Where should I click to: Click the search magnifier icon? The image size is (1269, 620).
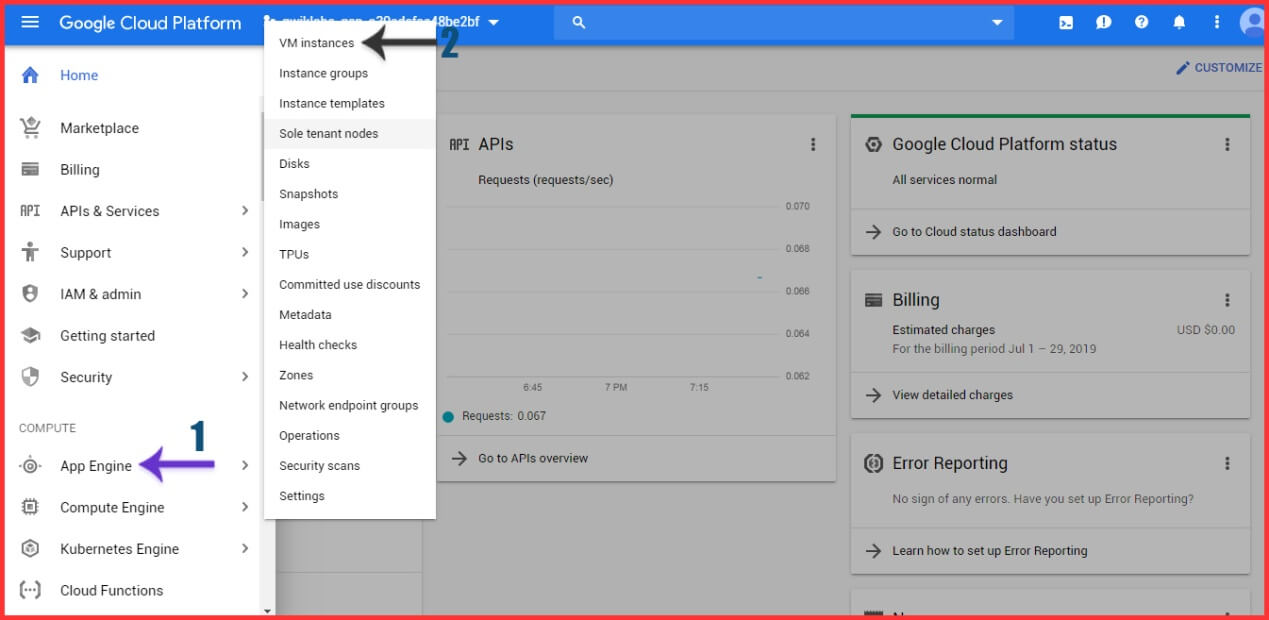578,22
